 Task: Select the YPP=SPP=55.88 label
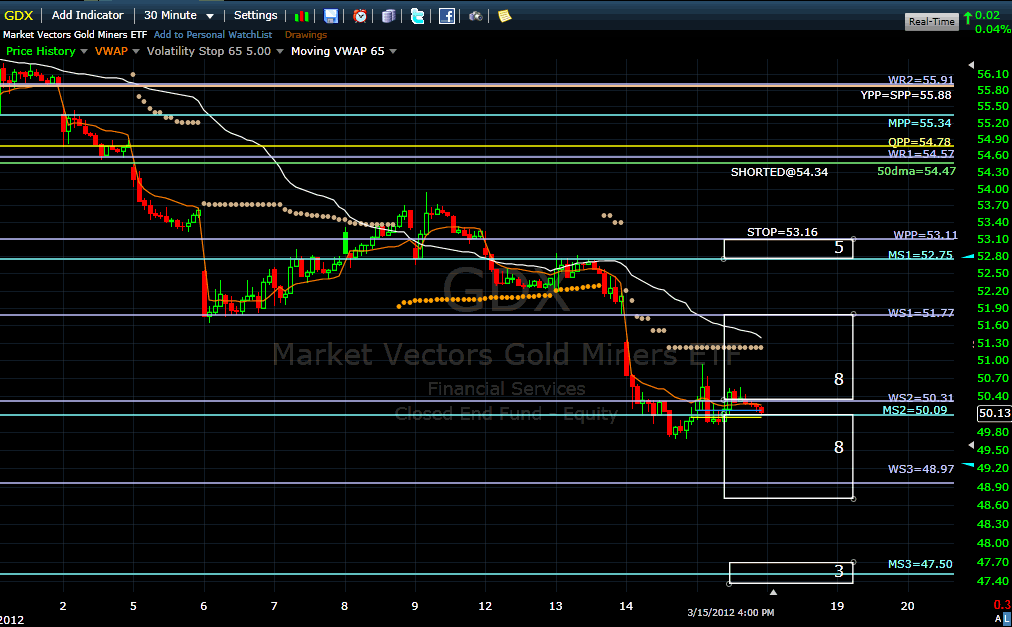[906, 95]
